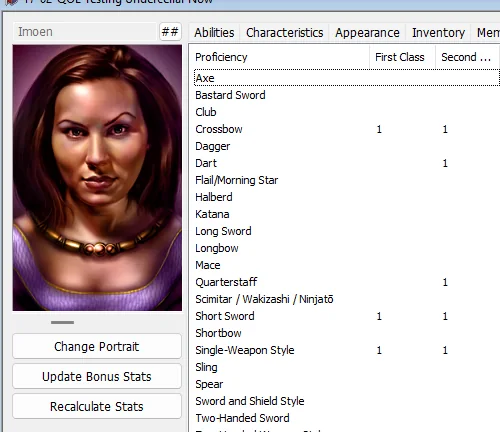500x432 pixels.
Task: Open the Appearance tab
Action: tap(367, 33)
